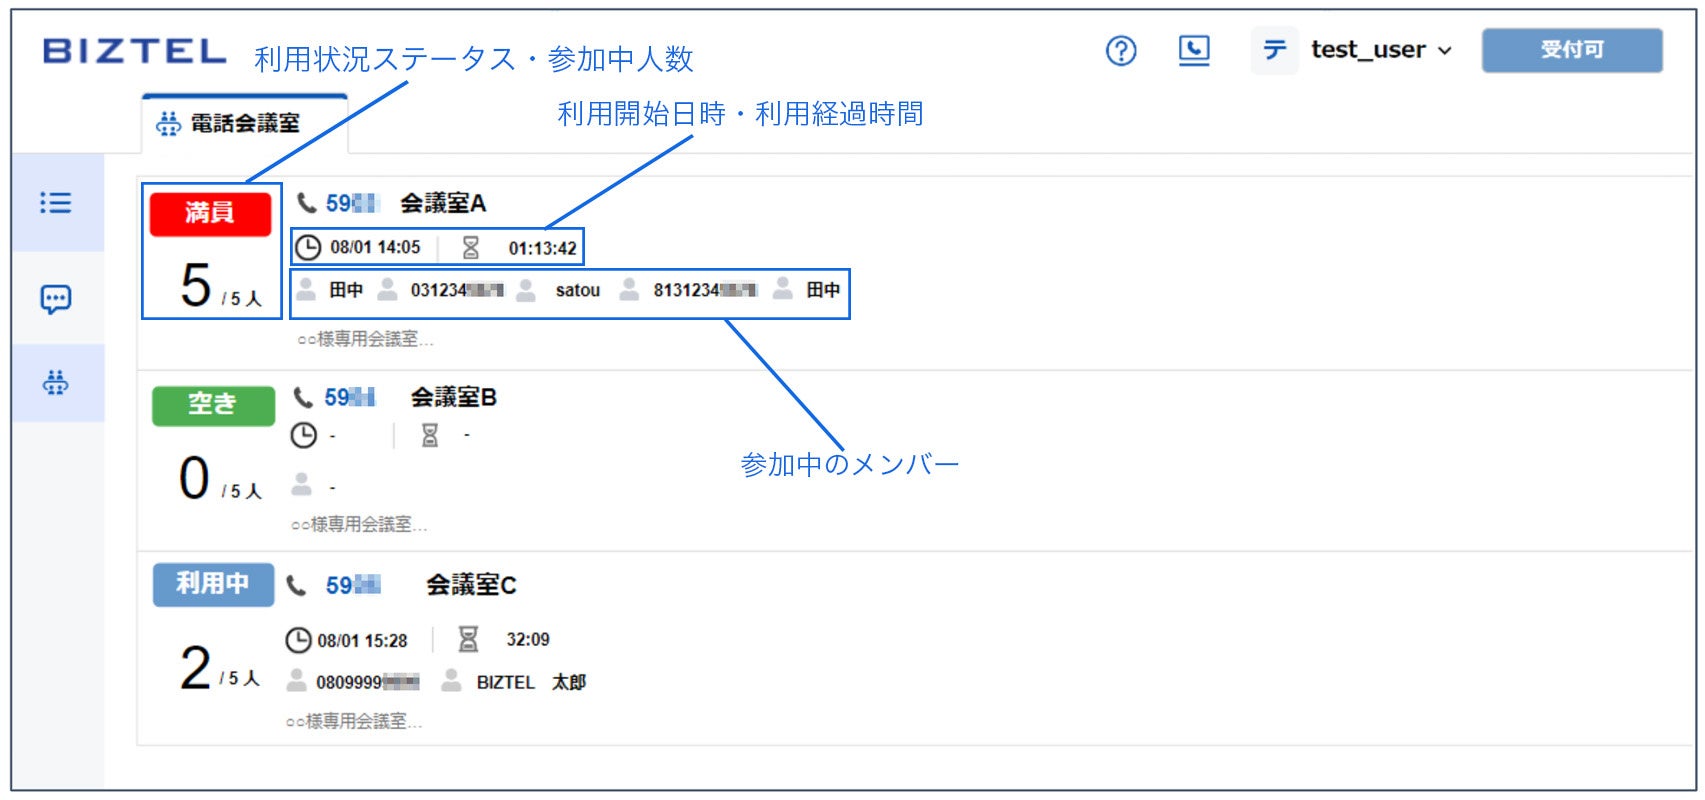Click member satou in 会議室A
The width and height of the screenshot is (1705, 800).
(578, 290)
